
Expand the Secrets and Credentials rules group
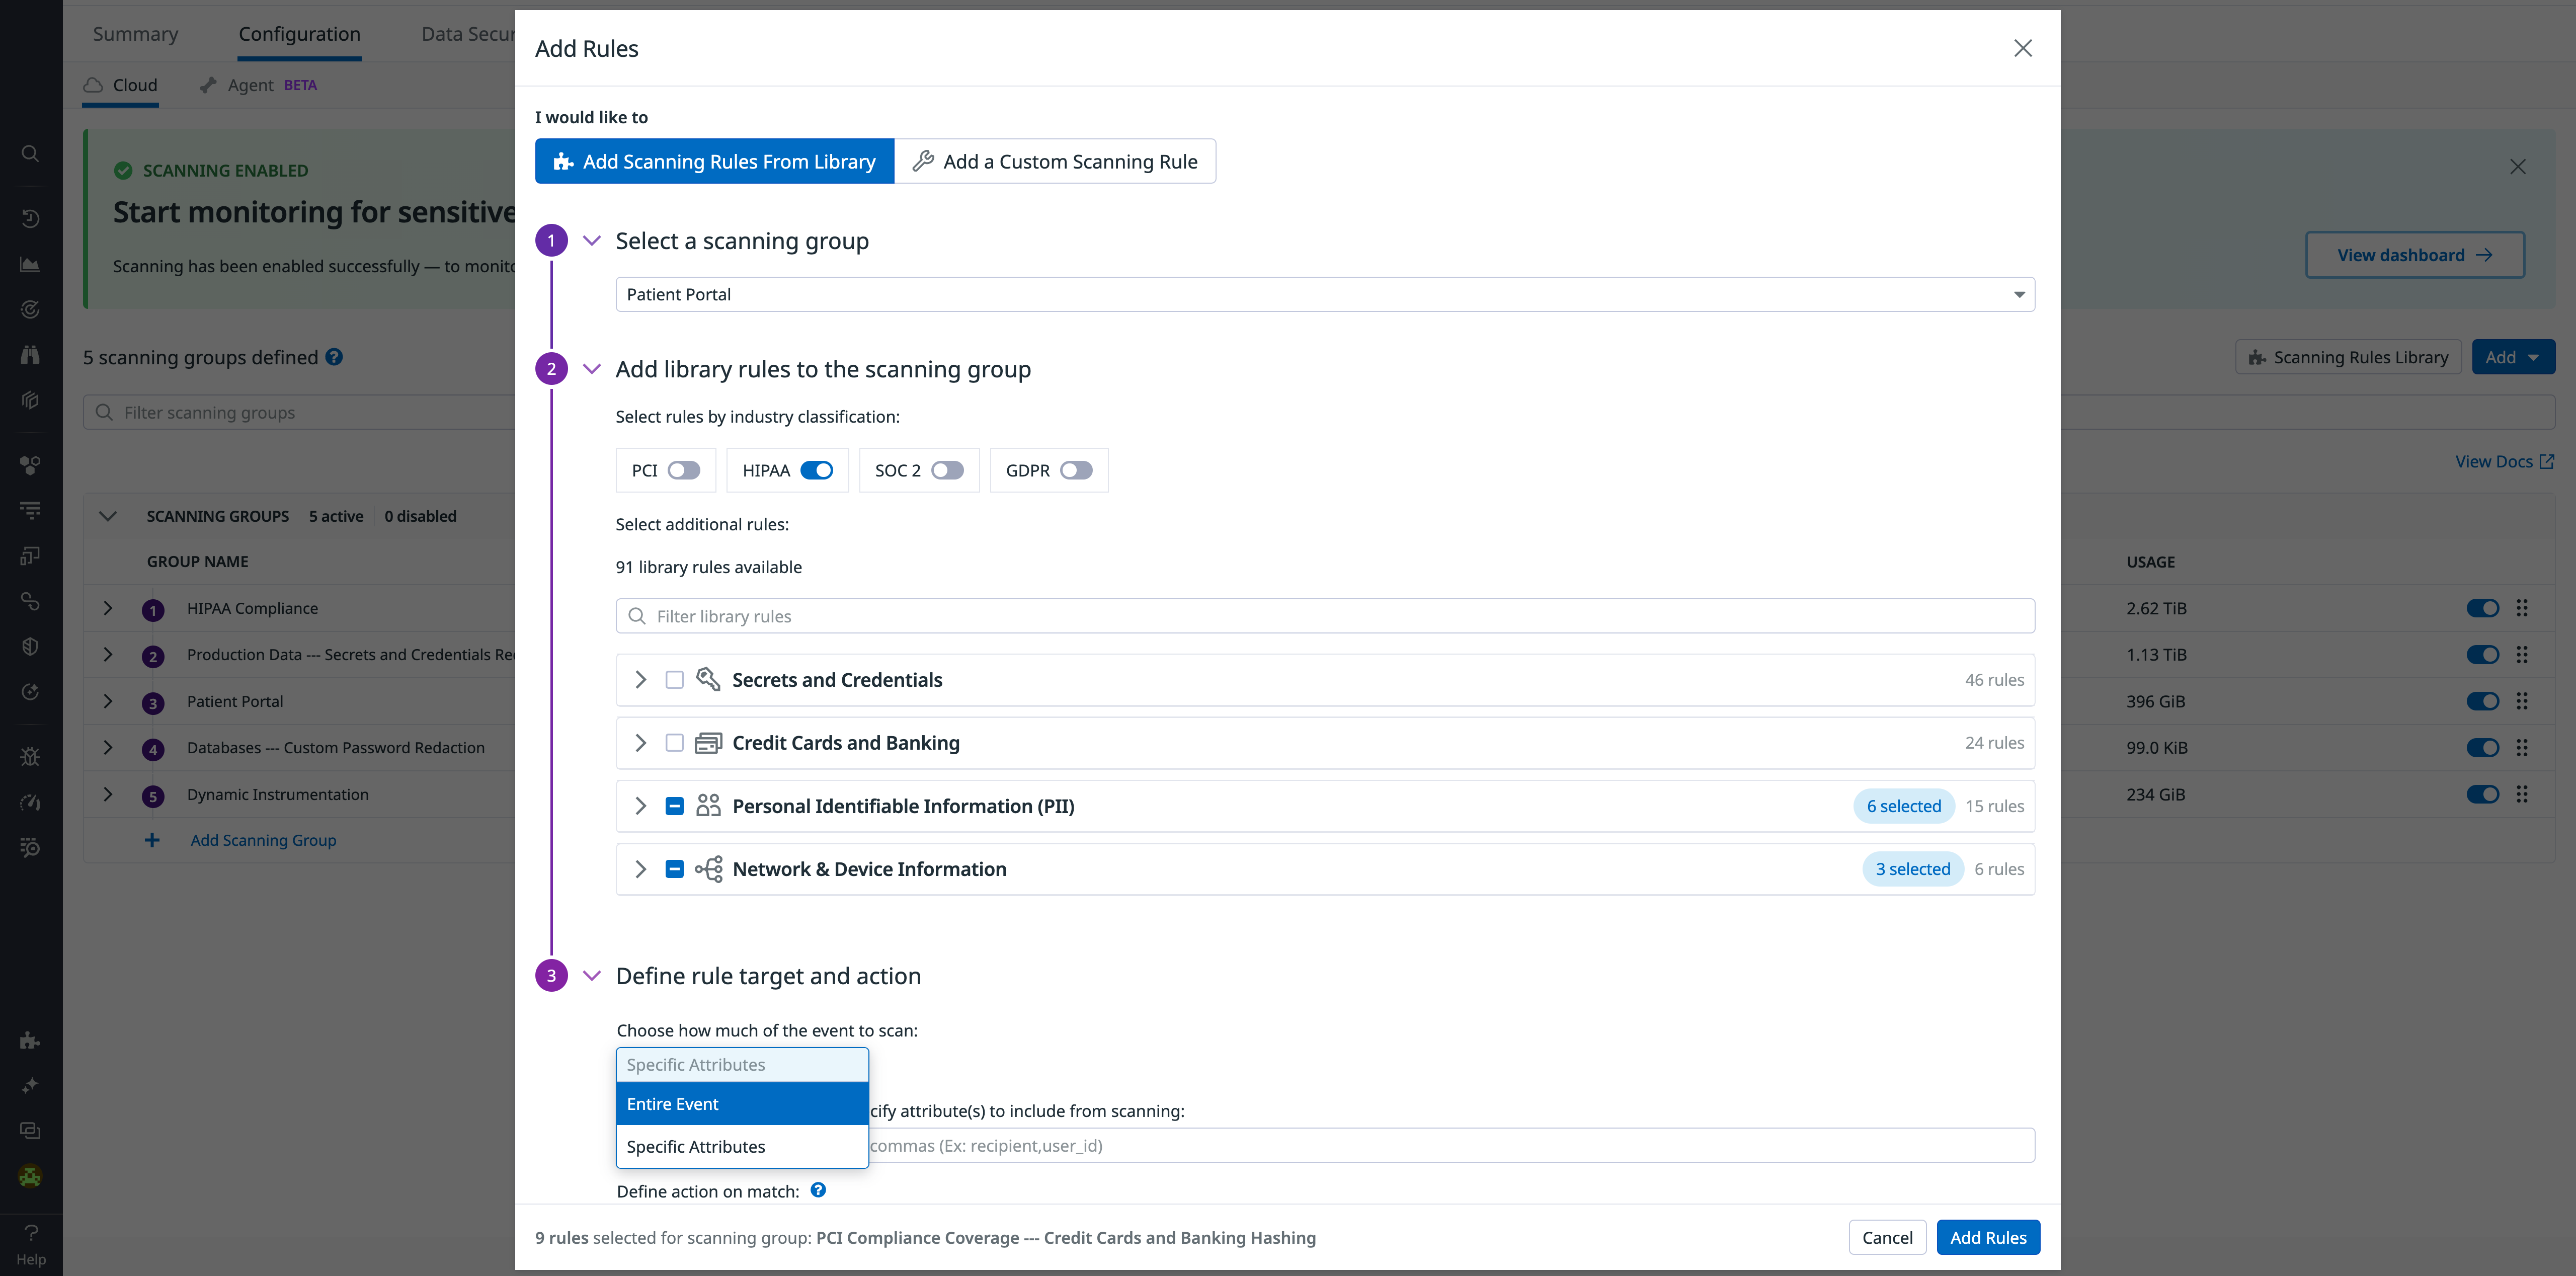coord(641,679)
